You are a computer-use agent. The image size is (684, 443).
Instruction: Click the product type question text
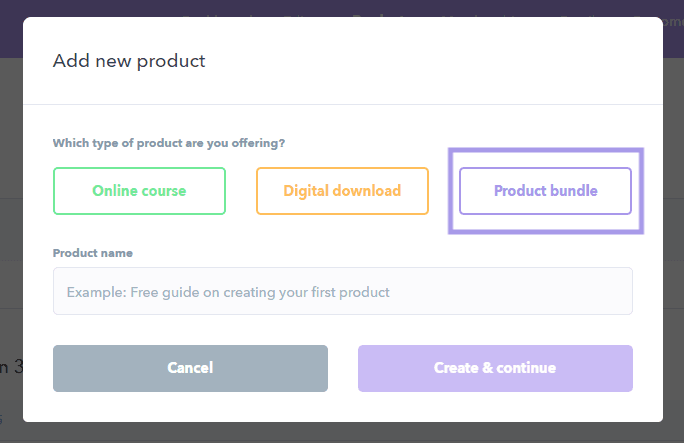[x=169, y=143]
